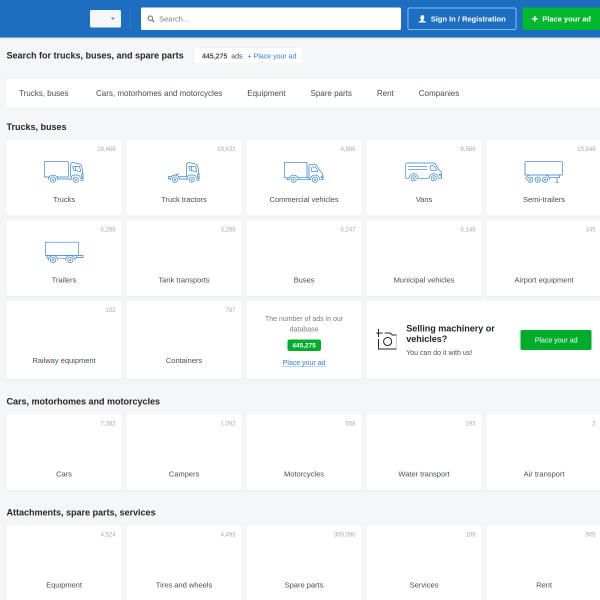Click the Trucks label text
Image resolution: width=600 pixels, height=600 pixels.
[64, 199]
